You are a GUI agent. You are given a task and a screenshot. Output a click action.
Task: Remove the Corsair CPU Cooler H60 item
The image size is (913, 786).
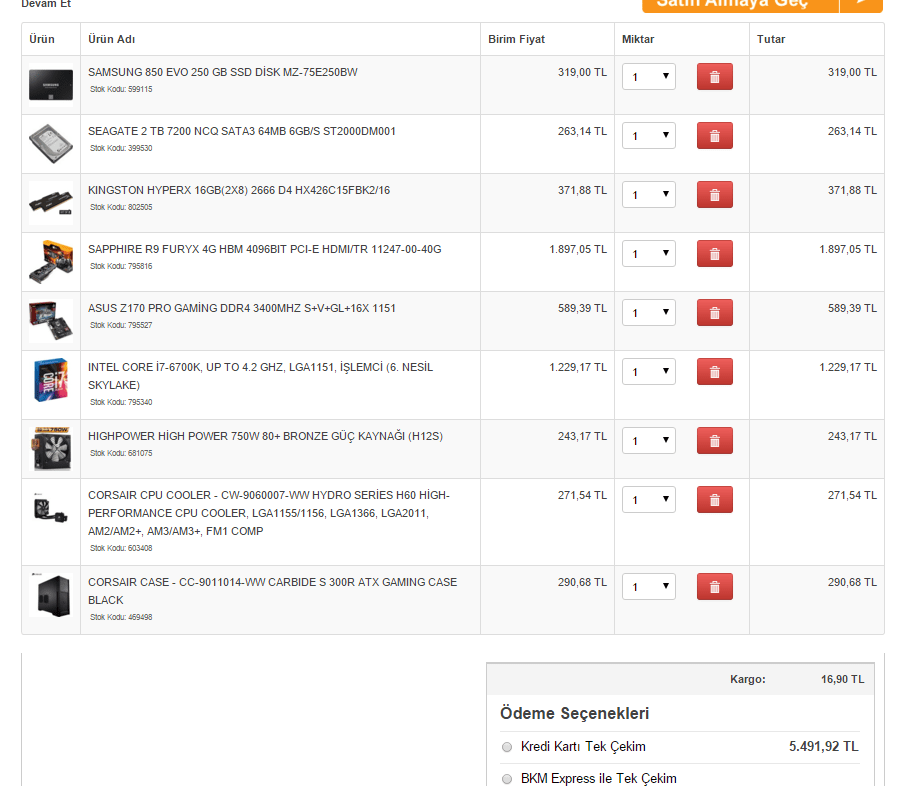point(714,500)
